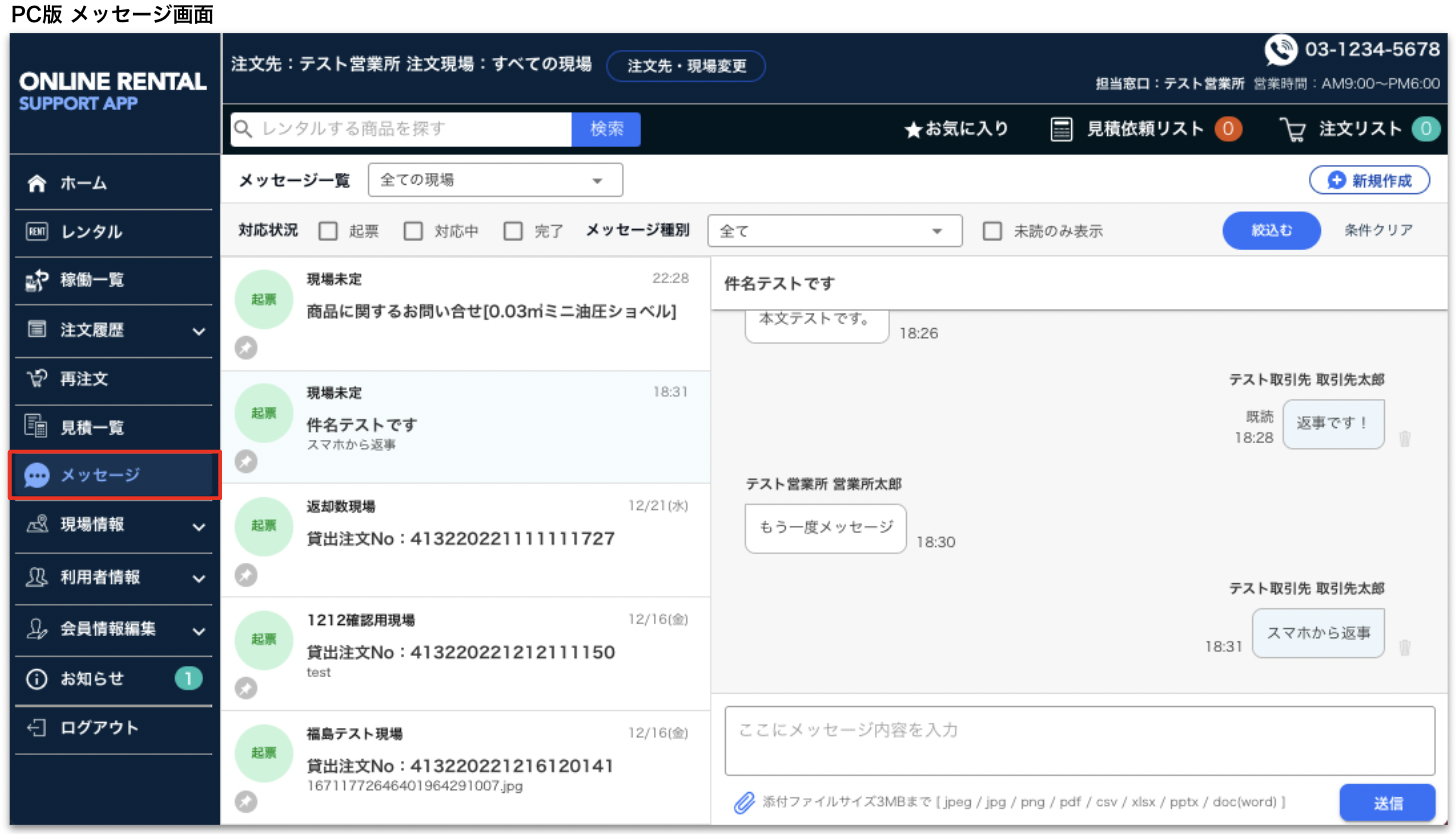1456x834 pixels.
Task: Check the 起票 status checkbox
Action: 328,231
